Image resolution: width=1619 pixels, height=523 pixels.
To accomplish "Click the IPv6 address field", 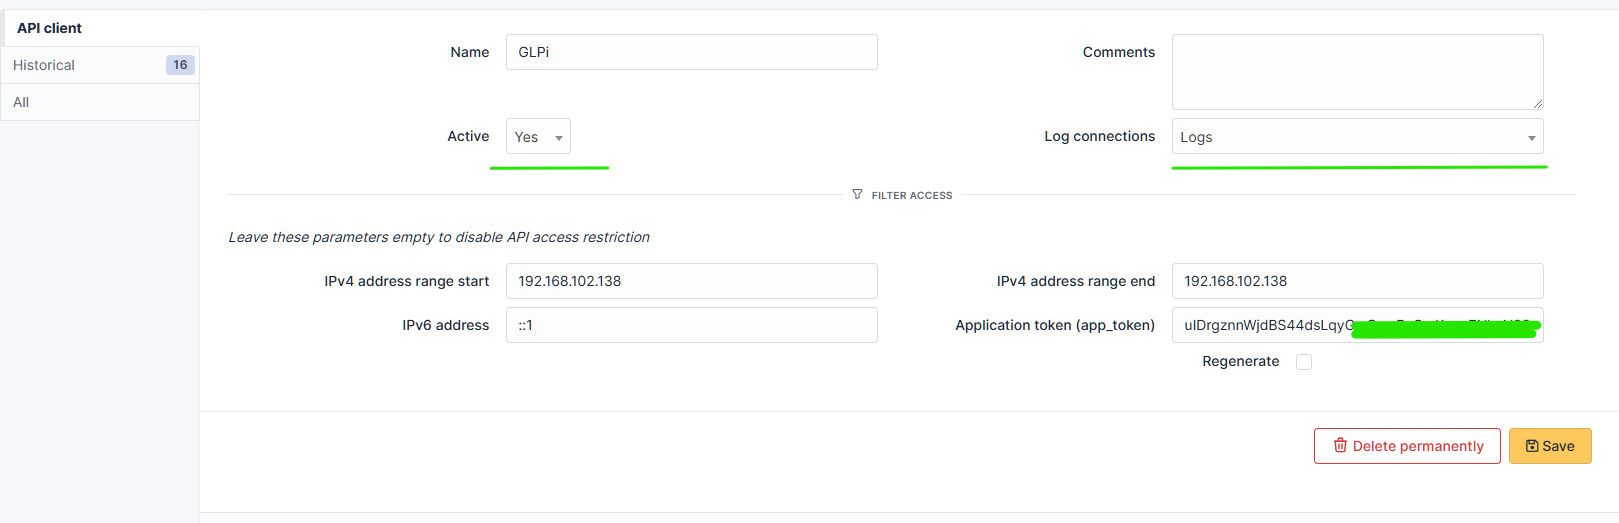I will point(691,325).
